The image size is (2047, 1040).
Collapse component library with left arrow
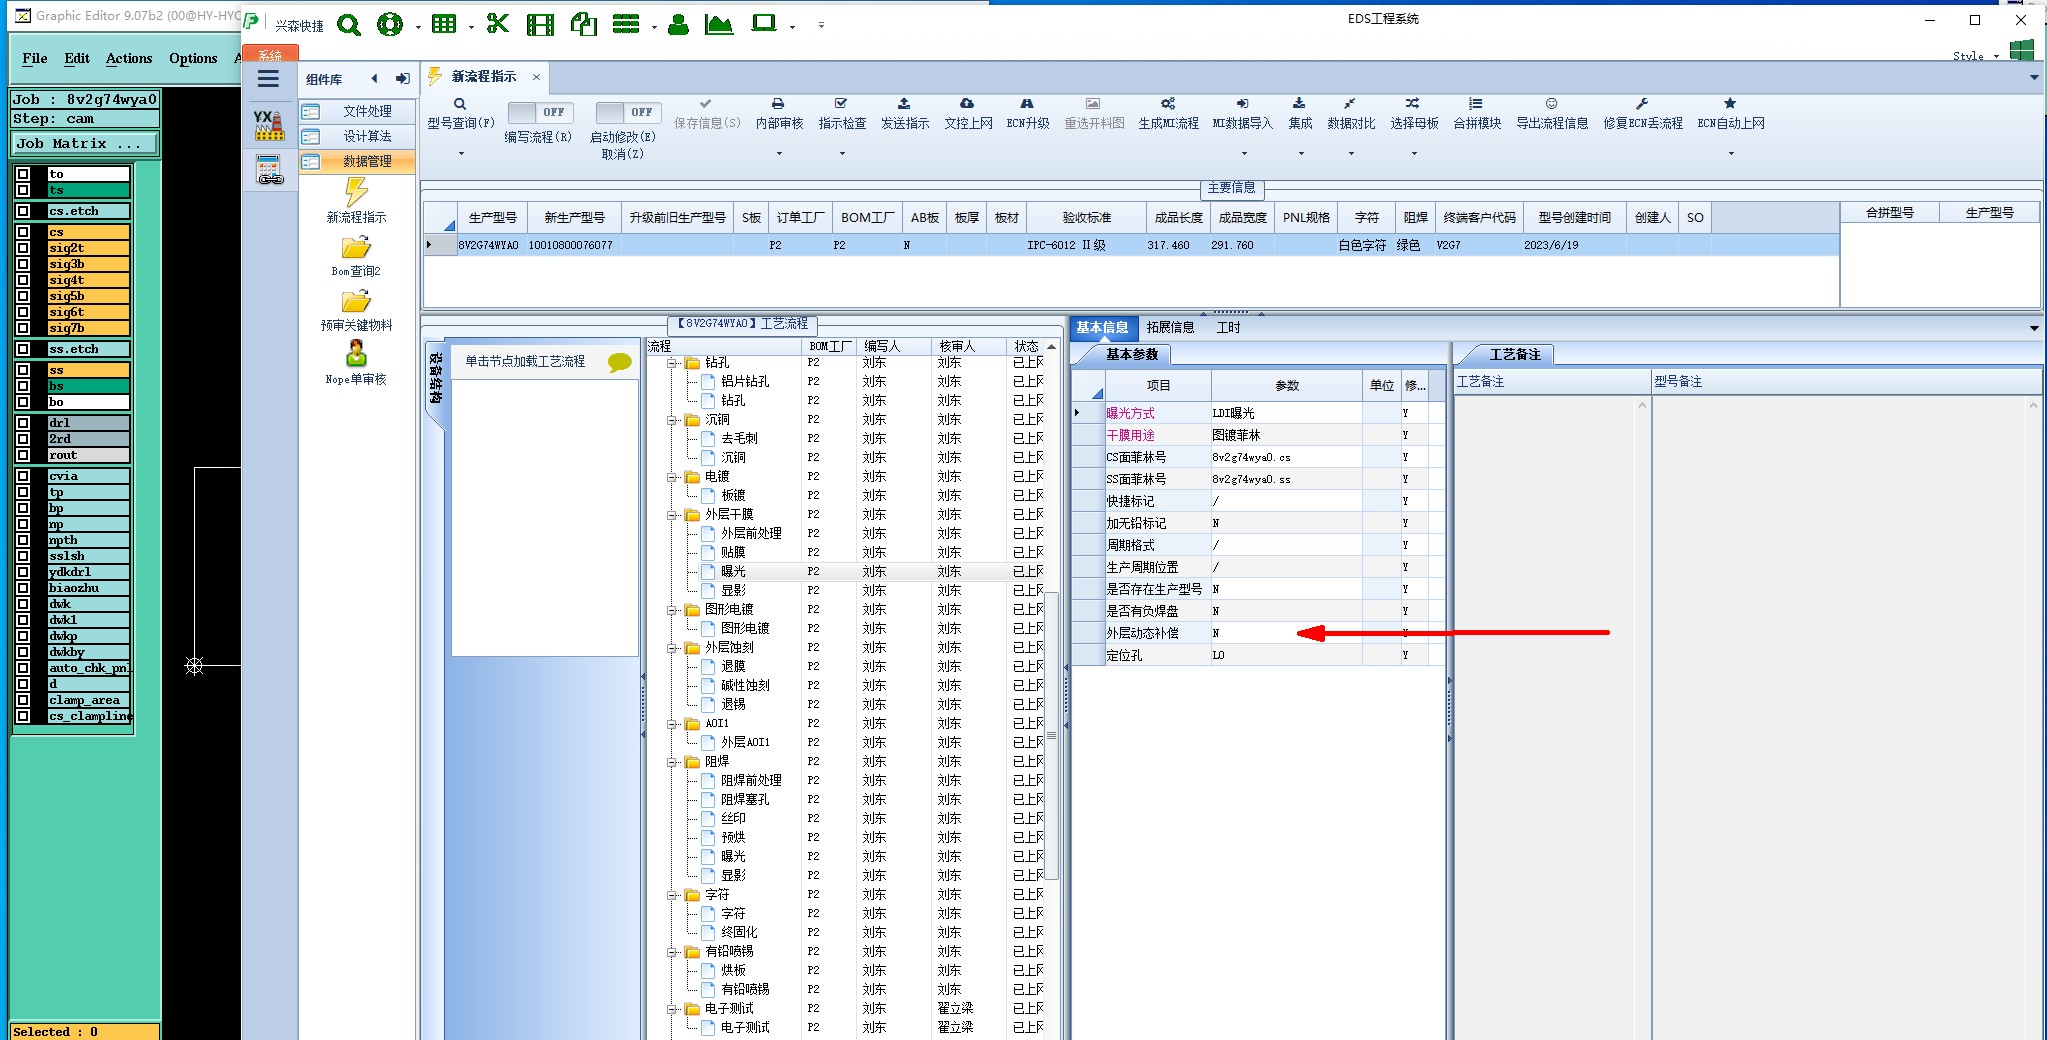click(374, 79)
